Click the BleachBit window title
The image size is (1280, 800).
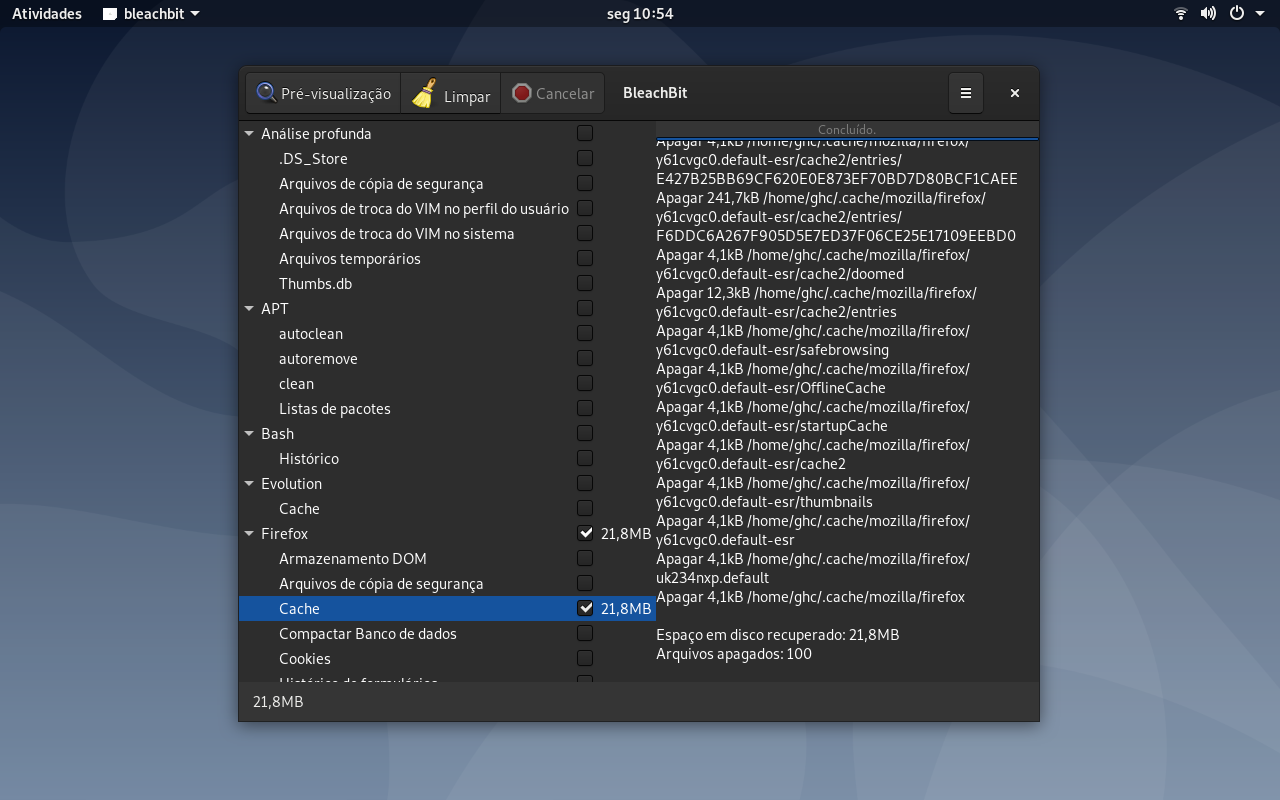(655, 93)
